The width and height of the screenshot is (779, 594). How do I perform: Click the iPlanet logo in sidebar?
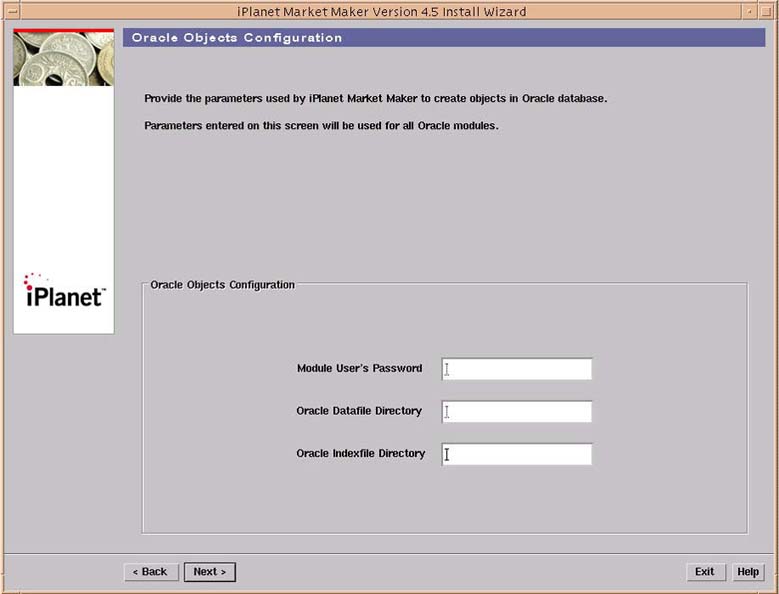(x=64, y=291)
